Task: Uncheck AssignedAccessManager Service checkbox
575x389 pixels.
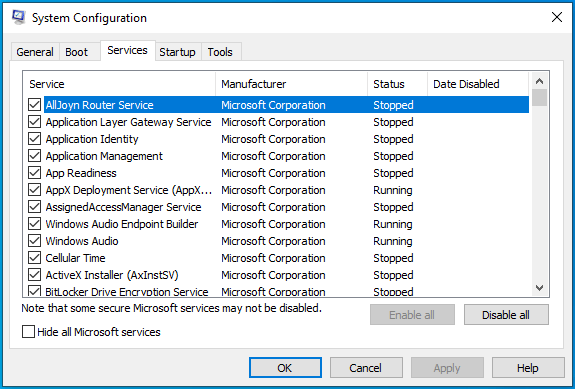Action: pos(34,207)
